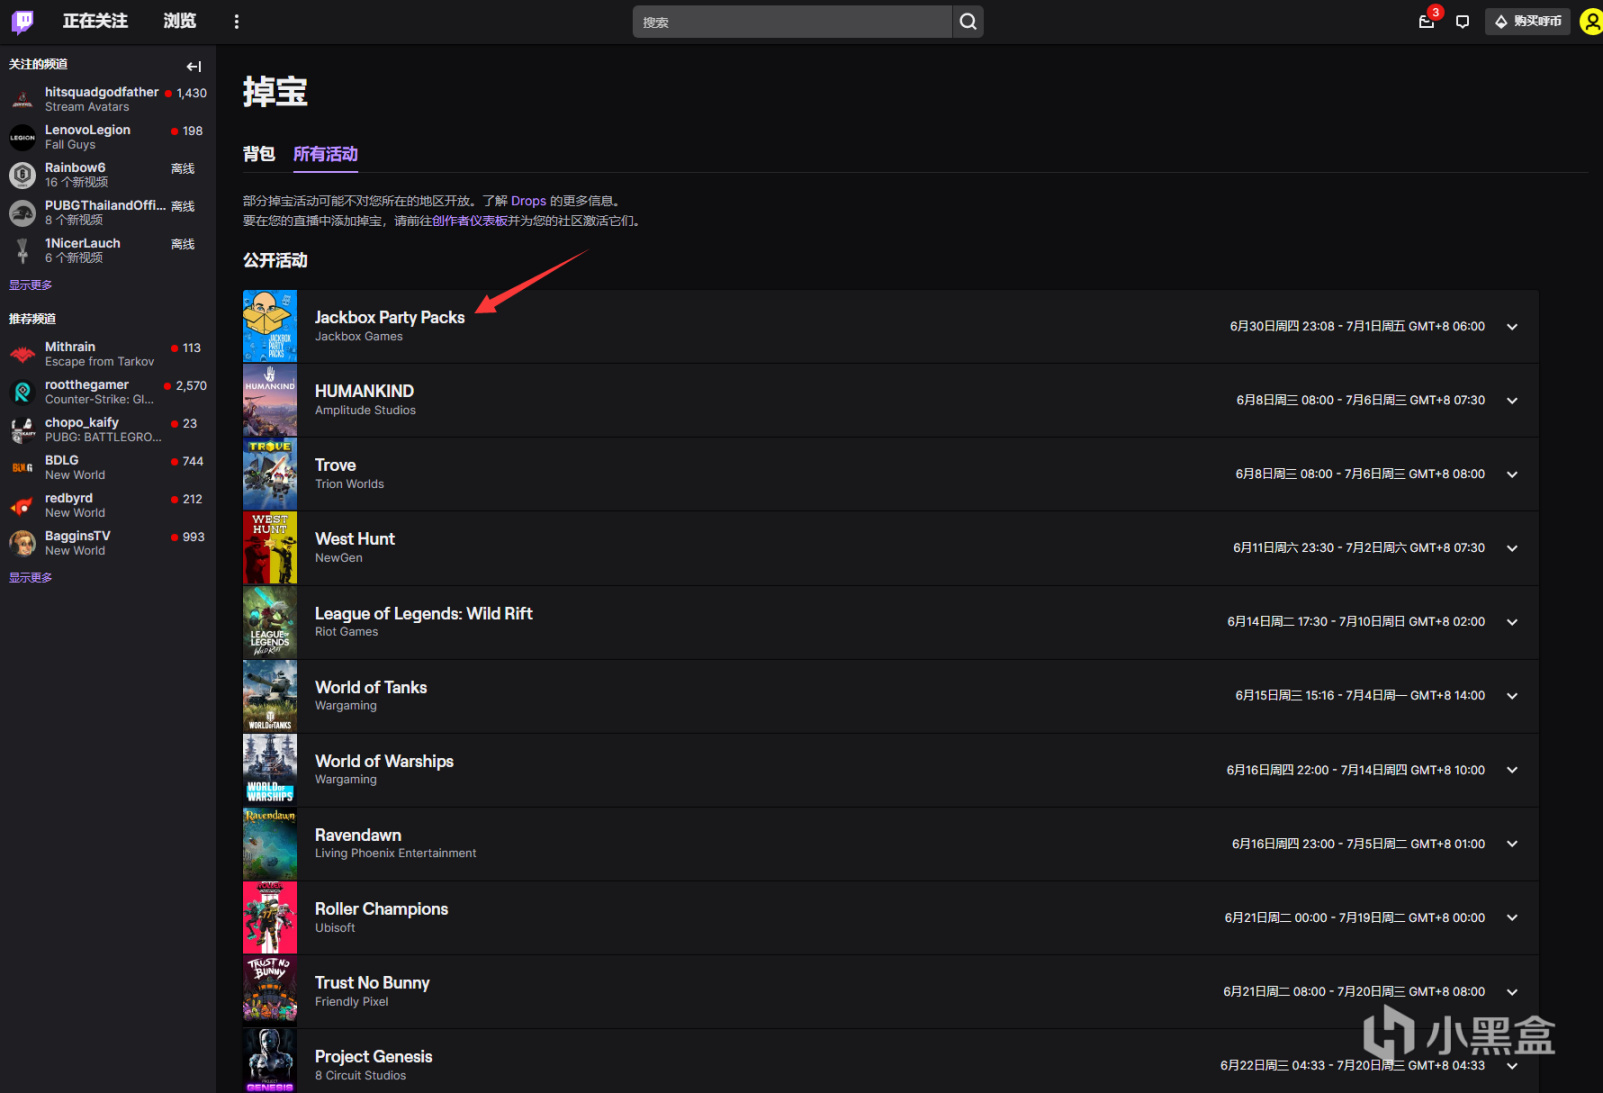This screenshot has height=1093, width=1603.
Task: Open PUBGThailandOfficial channel avatar
Action: click(x=22, y=213)
